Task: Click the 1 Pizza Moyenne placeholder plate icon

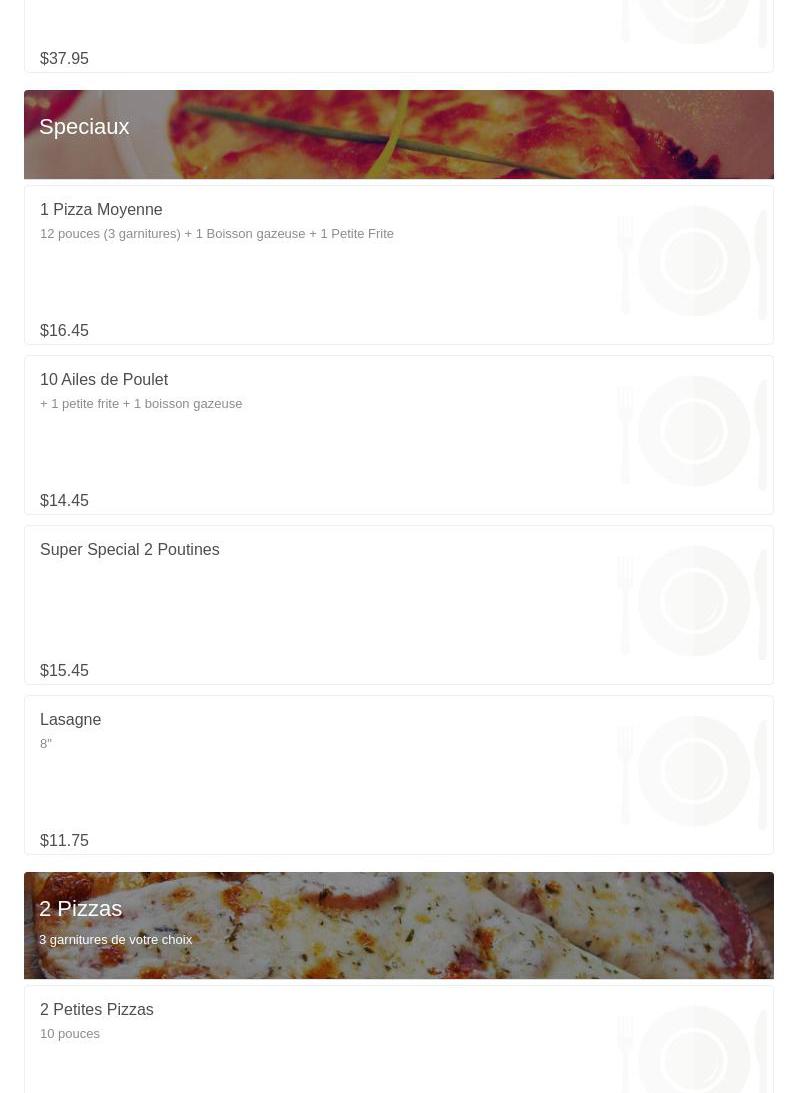Action: (693, 261)
